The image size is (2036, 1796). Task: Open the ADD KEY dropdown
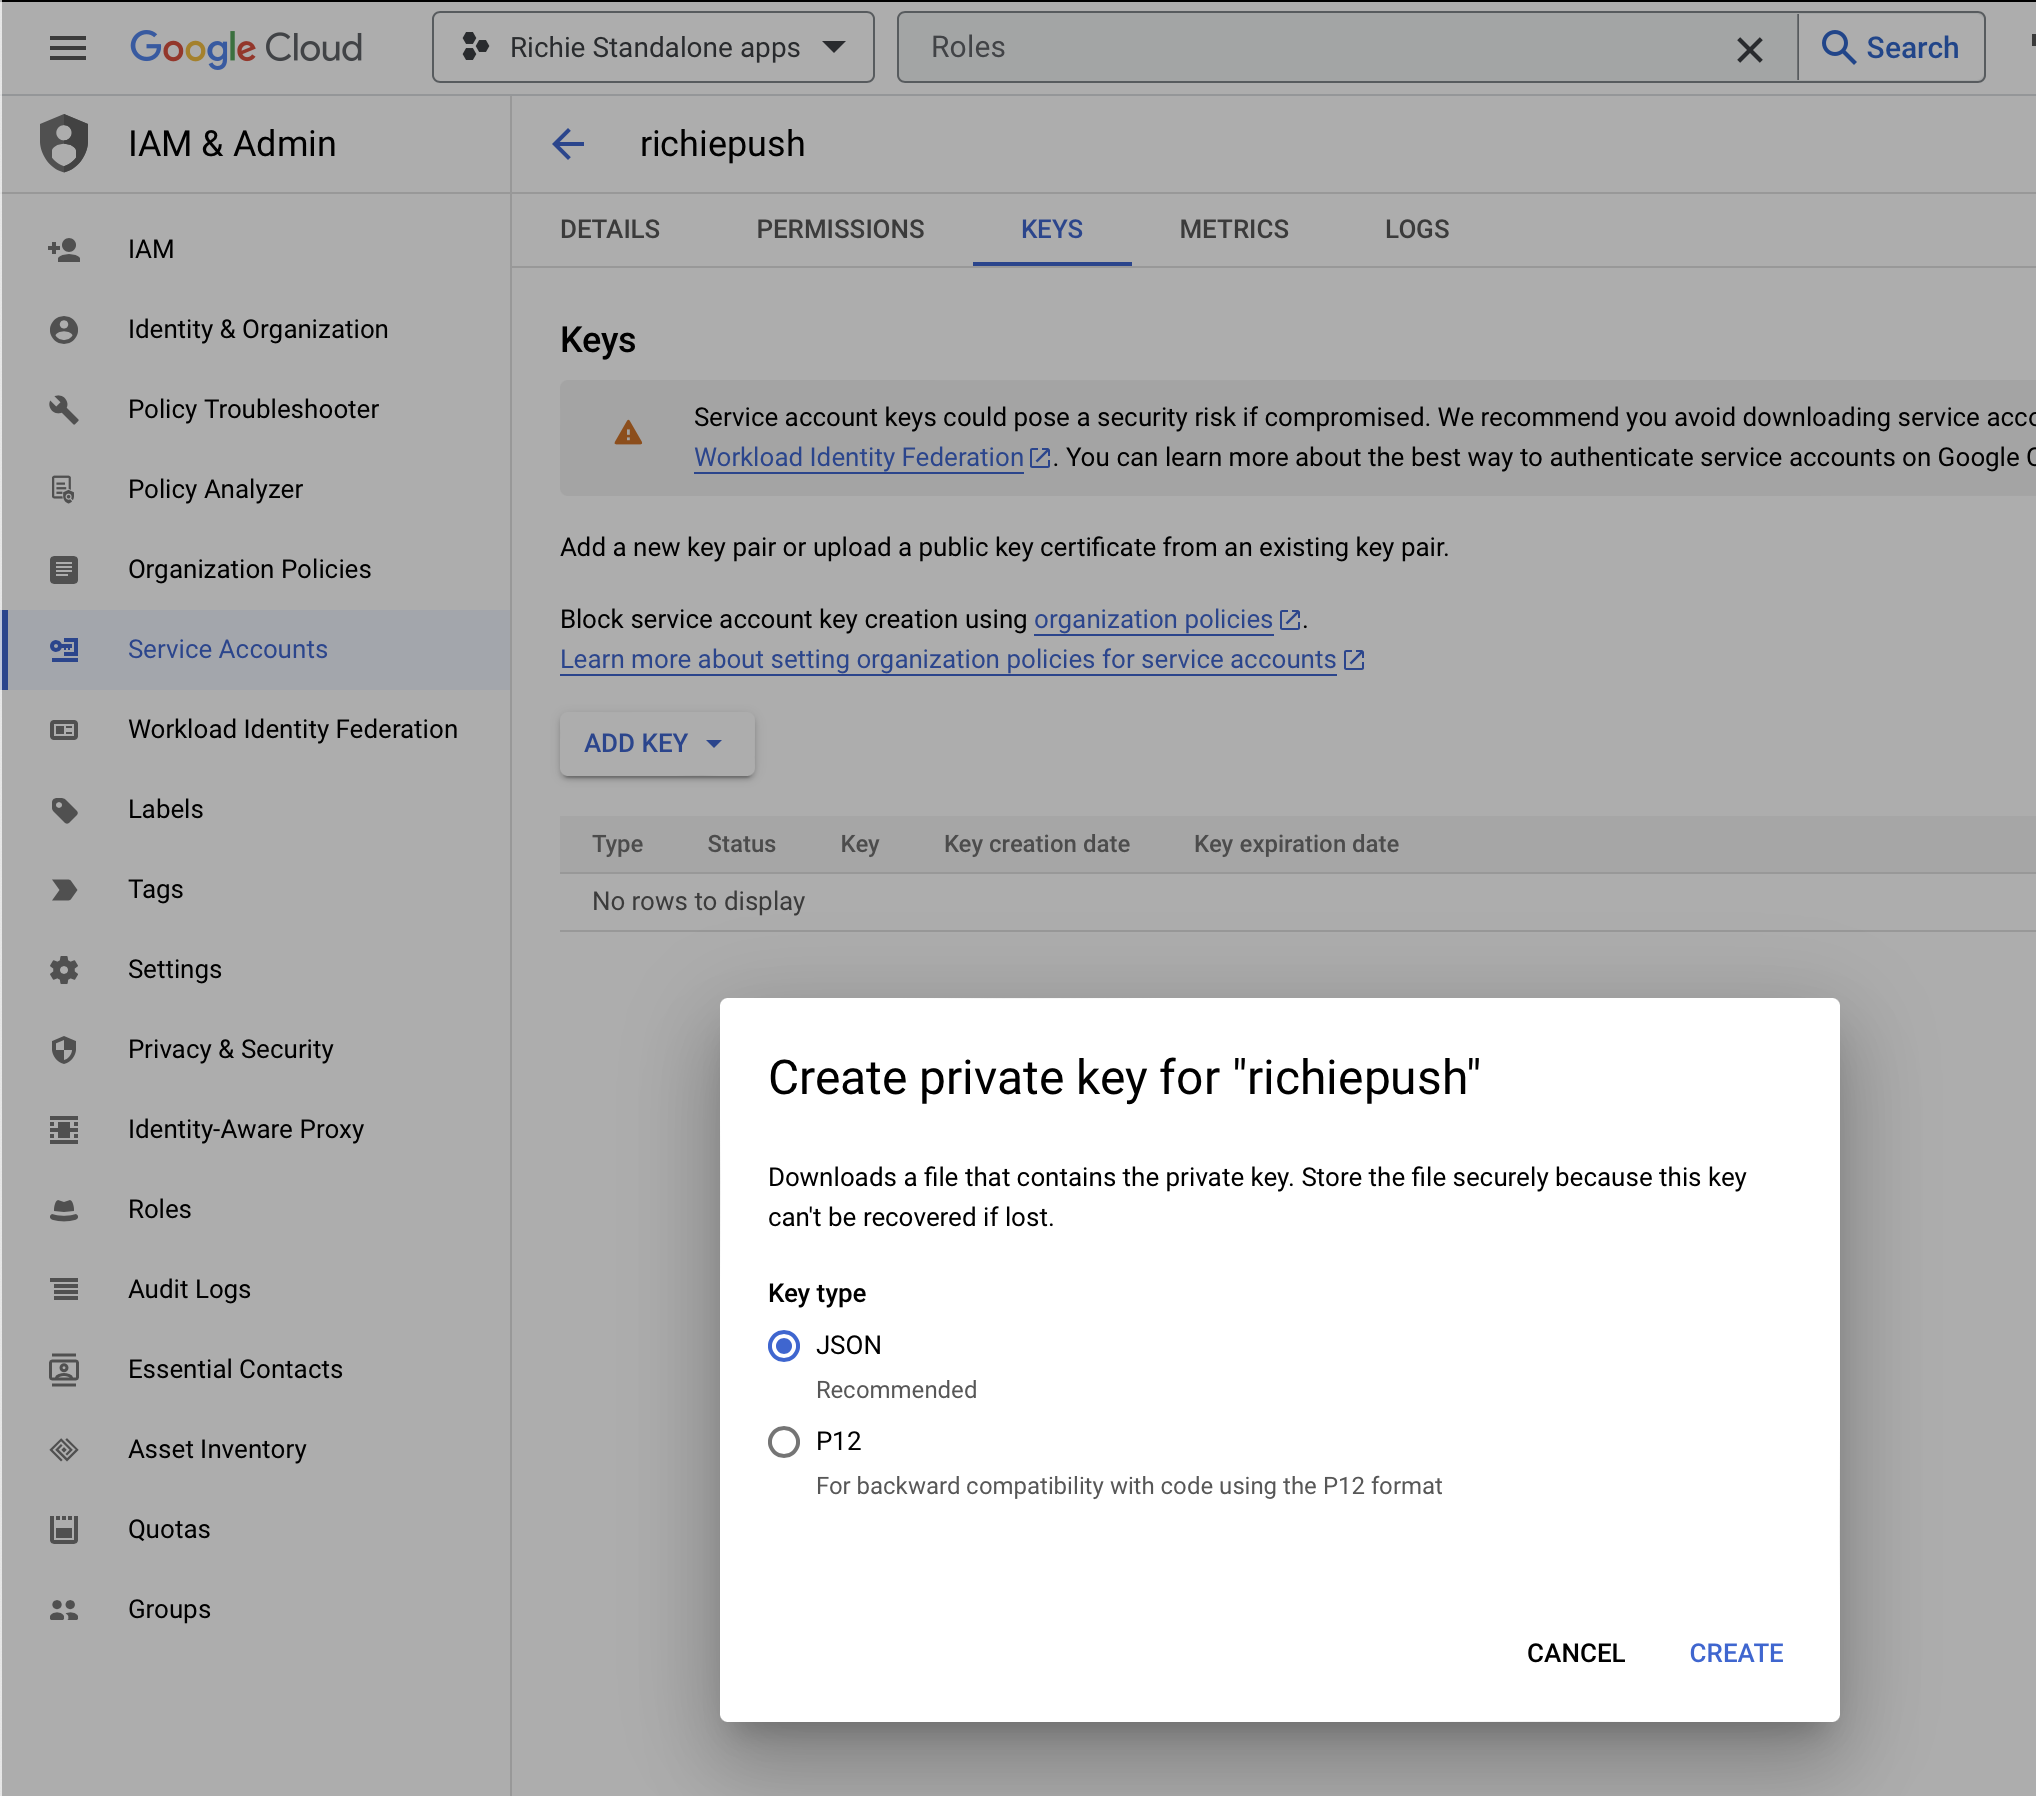(x=656, y=743)
